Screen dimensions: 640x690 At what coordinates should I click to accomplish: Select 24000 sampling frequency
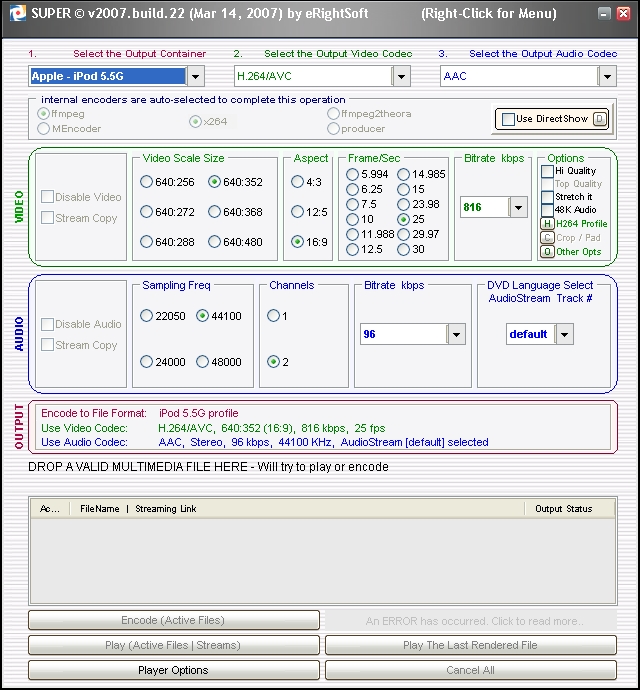(x=146, y=362)
